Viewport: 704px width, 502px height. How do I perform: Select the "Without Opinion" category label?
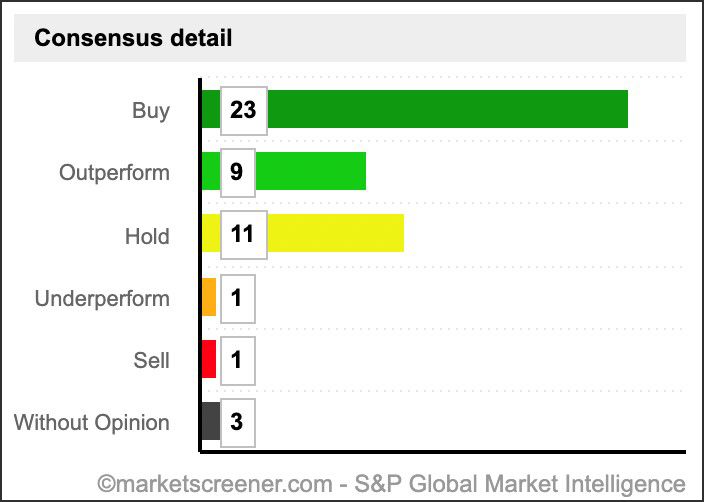pyautogui.click(x=91, y=422)
